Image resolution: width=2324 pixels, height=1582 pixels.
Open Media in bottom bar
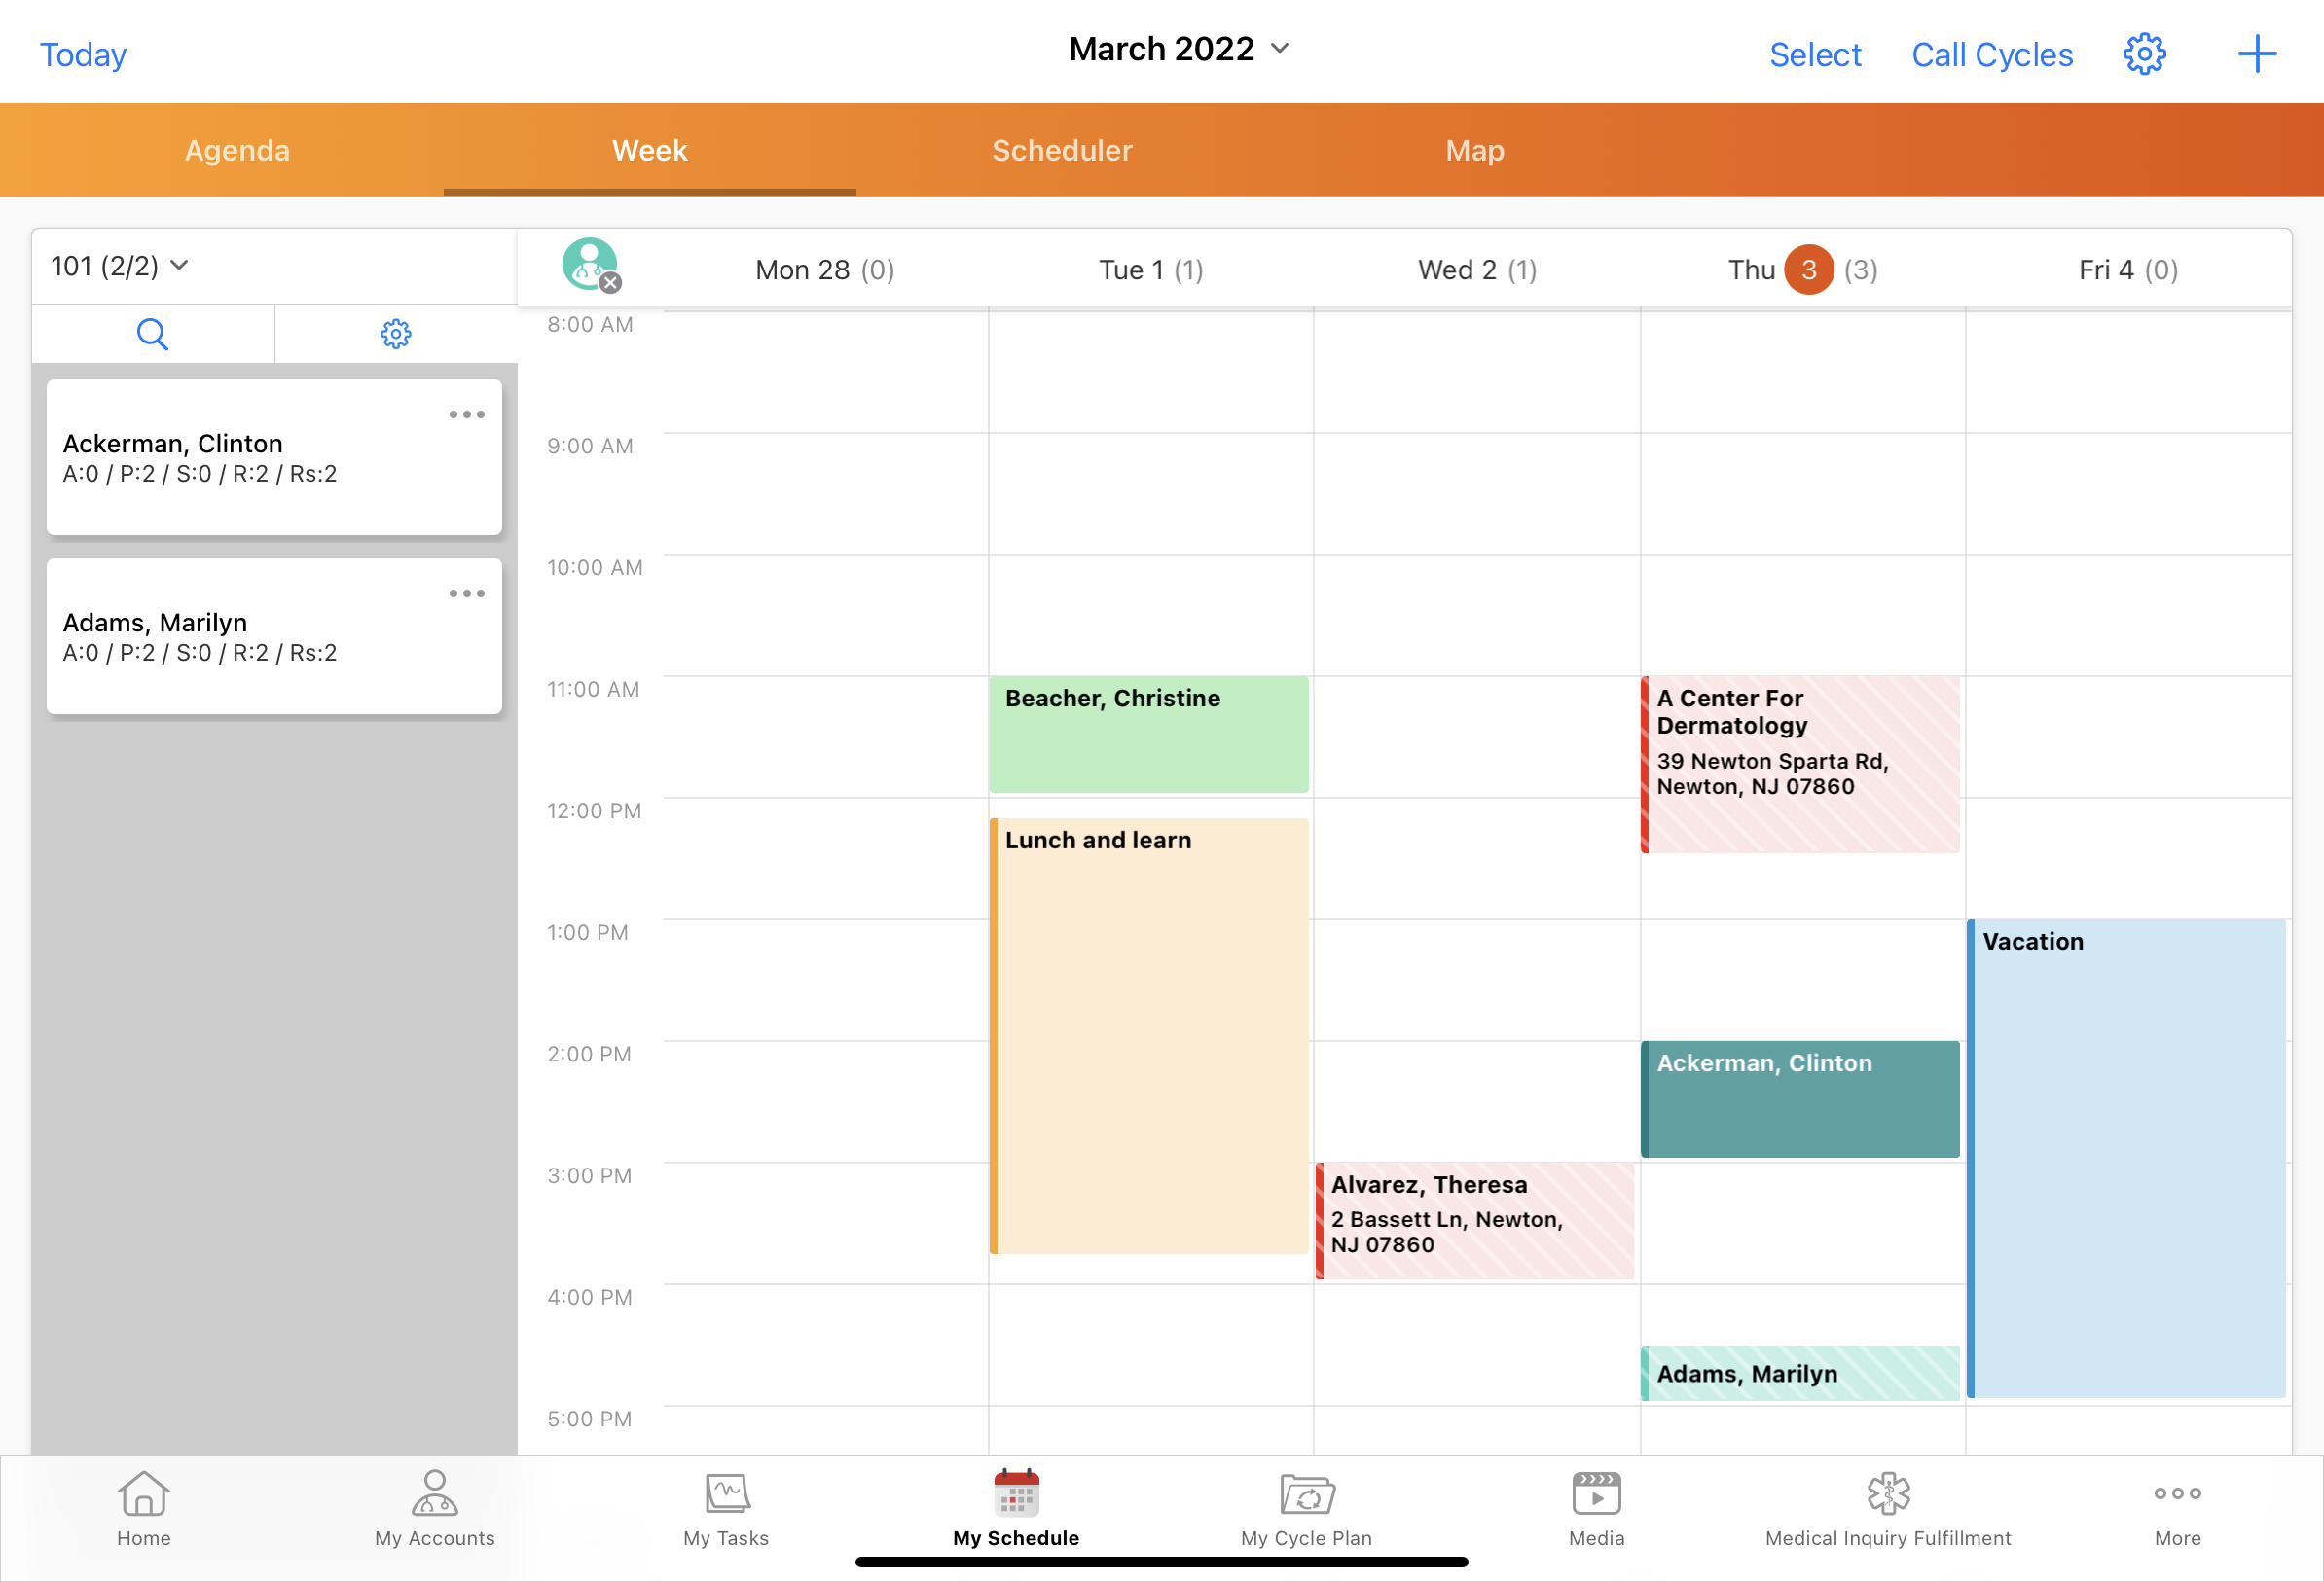pos(1596,1507)
